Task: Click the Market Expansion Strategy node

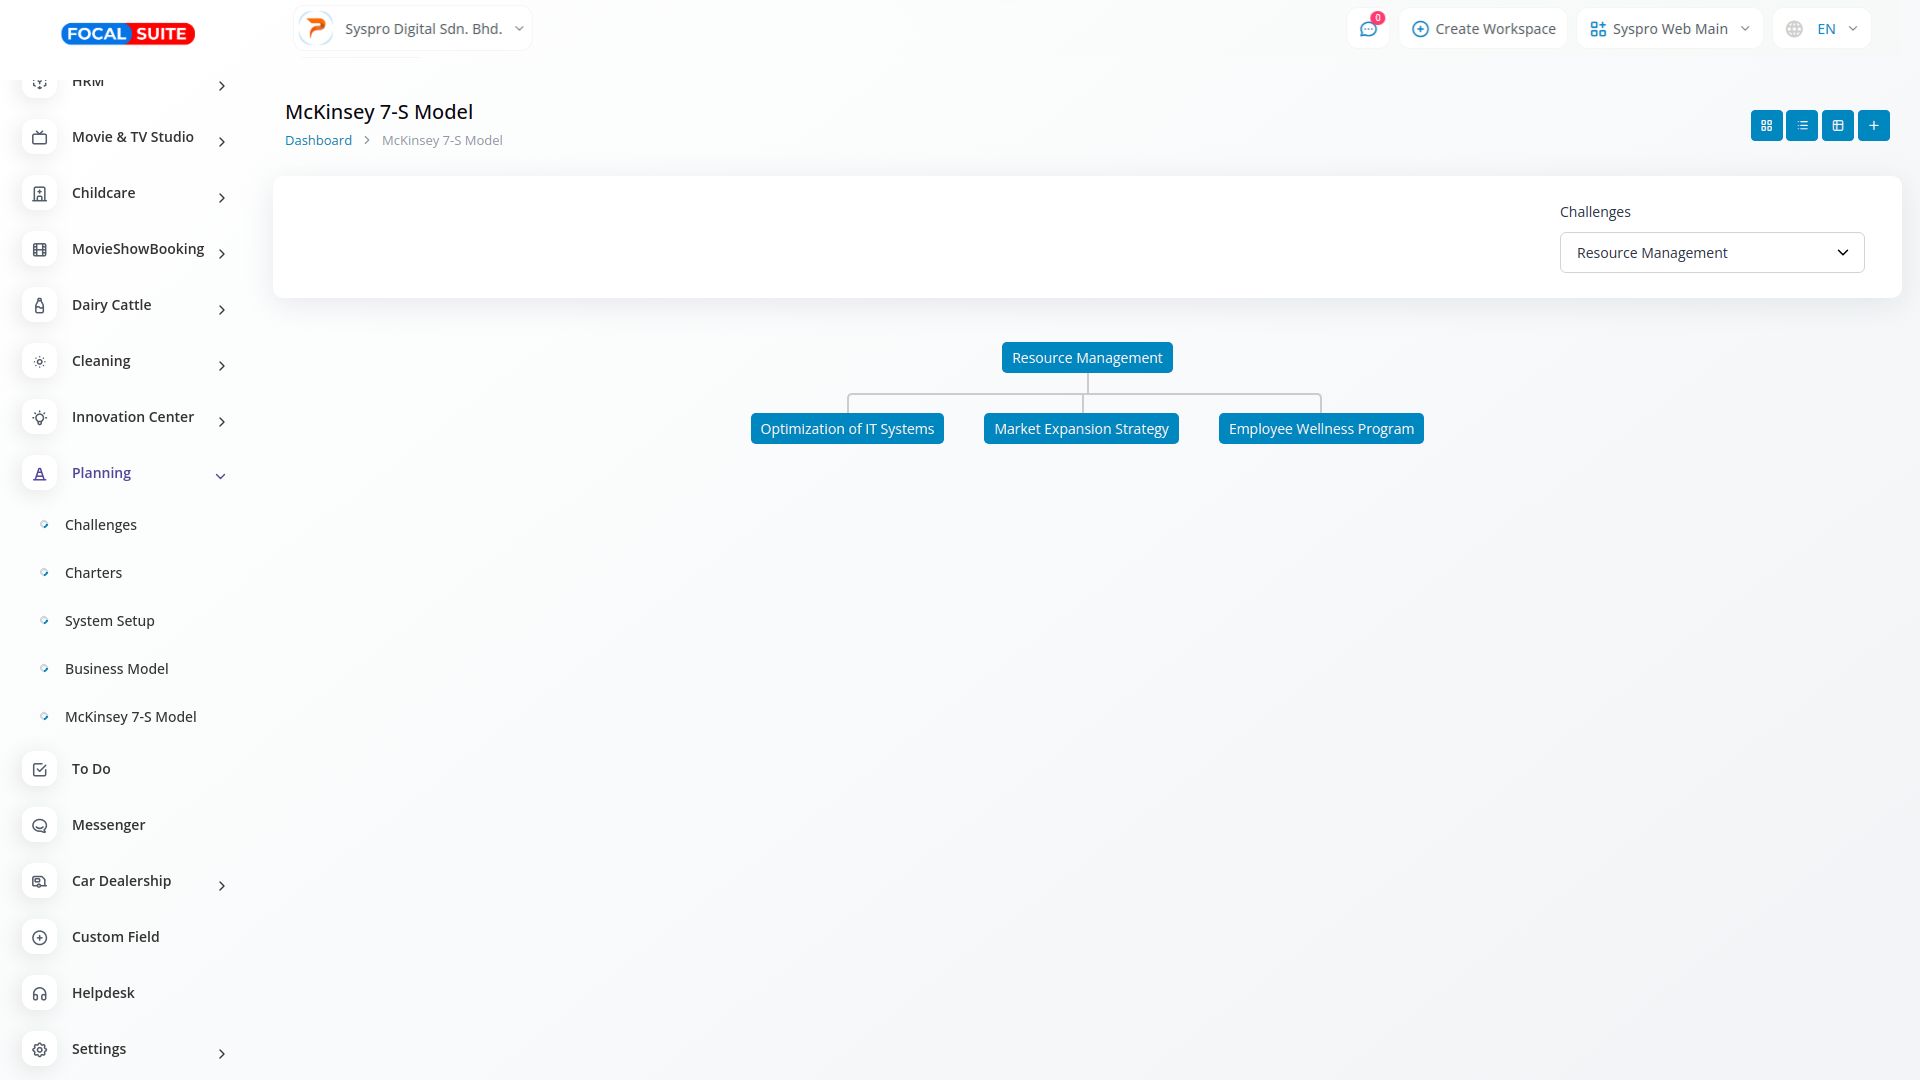Action: click(1081, 429)
